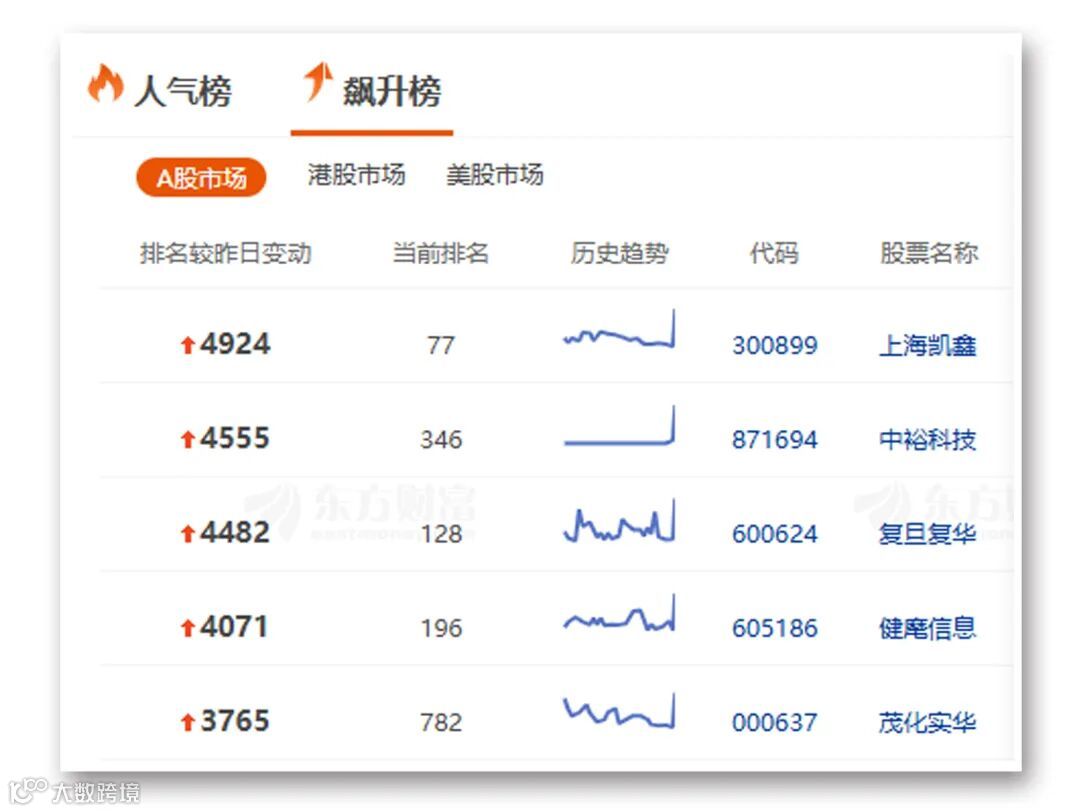Screen dimensions: 1080x812
Task: Click red up arrow next to 3765
Action: tap(187, 722)
